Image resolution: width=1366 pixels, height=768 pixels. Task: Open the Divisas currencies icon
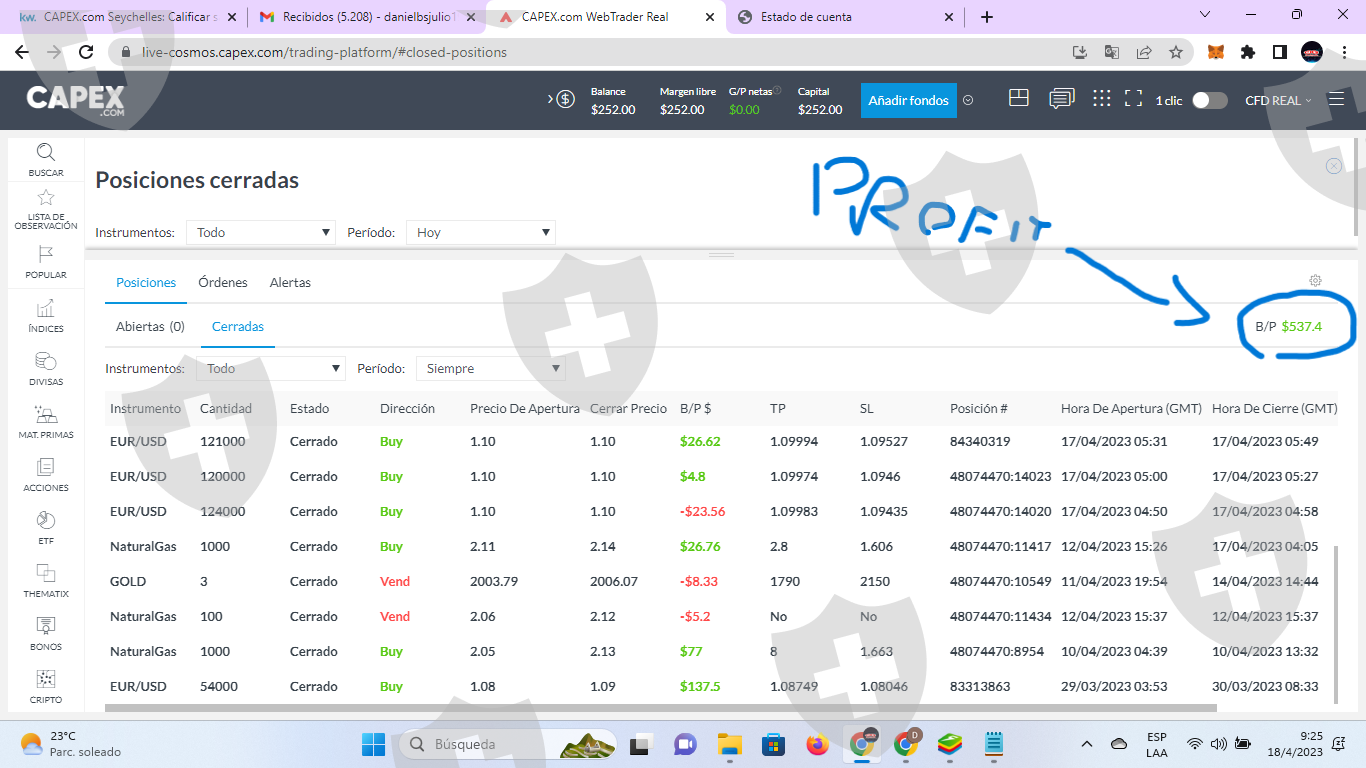point(46,361)
